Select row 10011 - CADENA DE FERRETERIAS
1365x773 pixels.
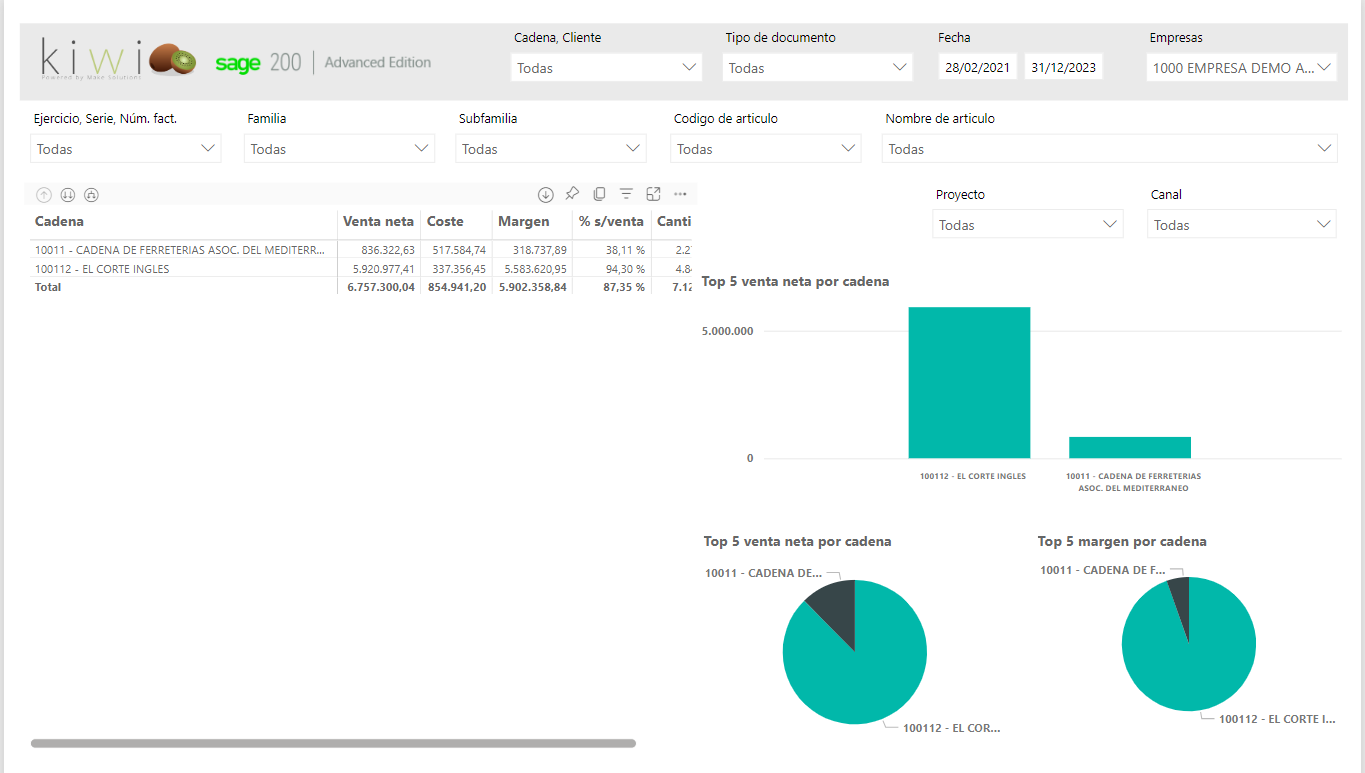[180, 250]
